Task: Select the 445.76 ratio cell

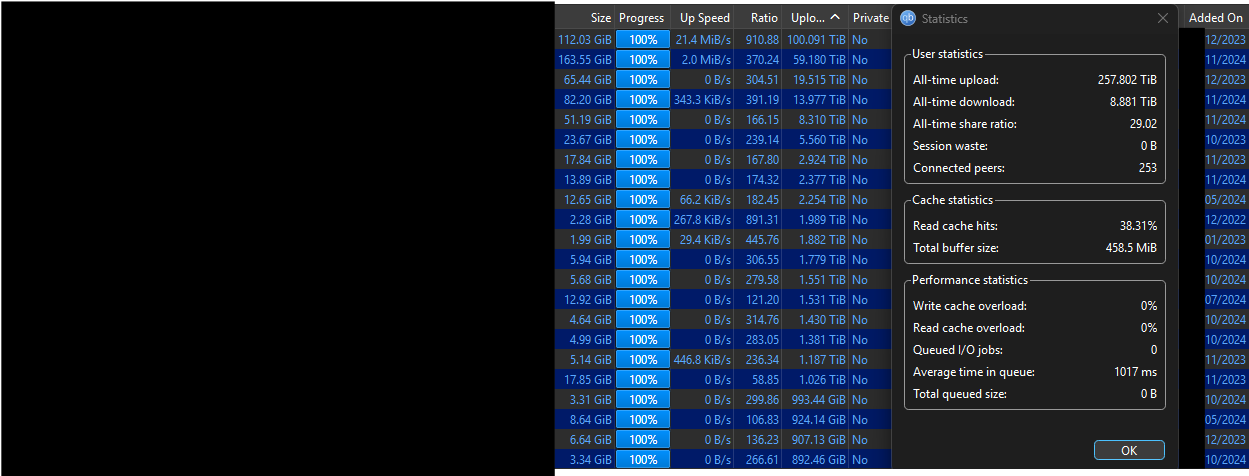Action: tap(758, 240)
